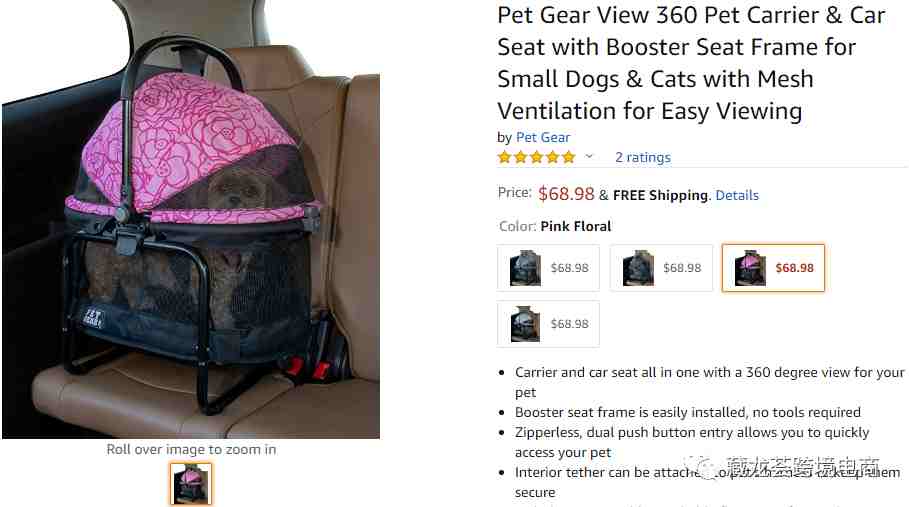Open the FREE Shipping Details link

[737, 195]
